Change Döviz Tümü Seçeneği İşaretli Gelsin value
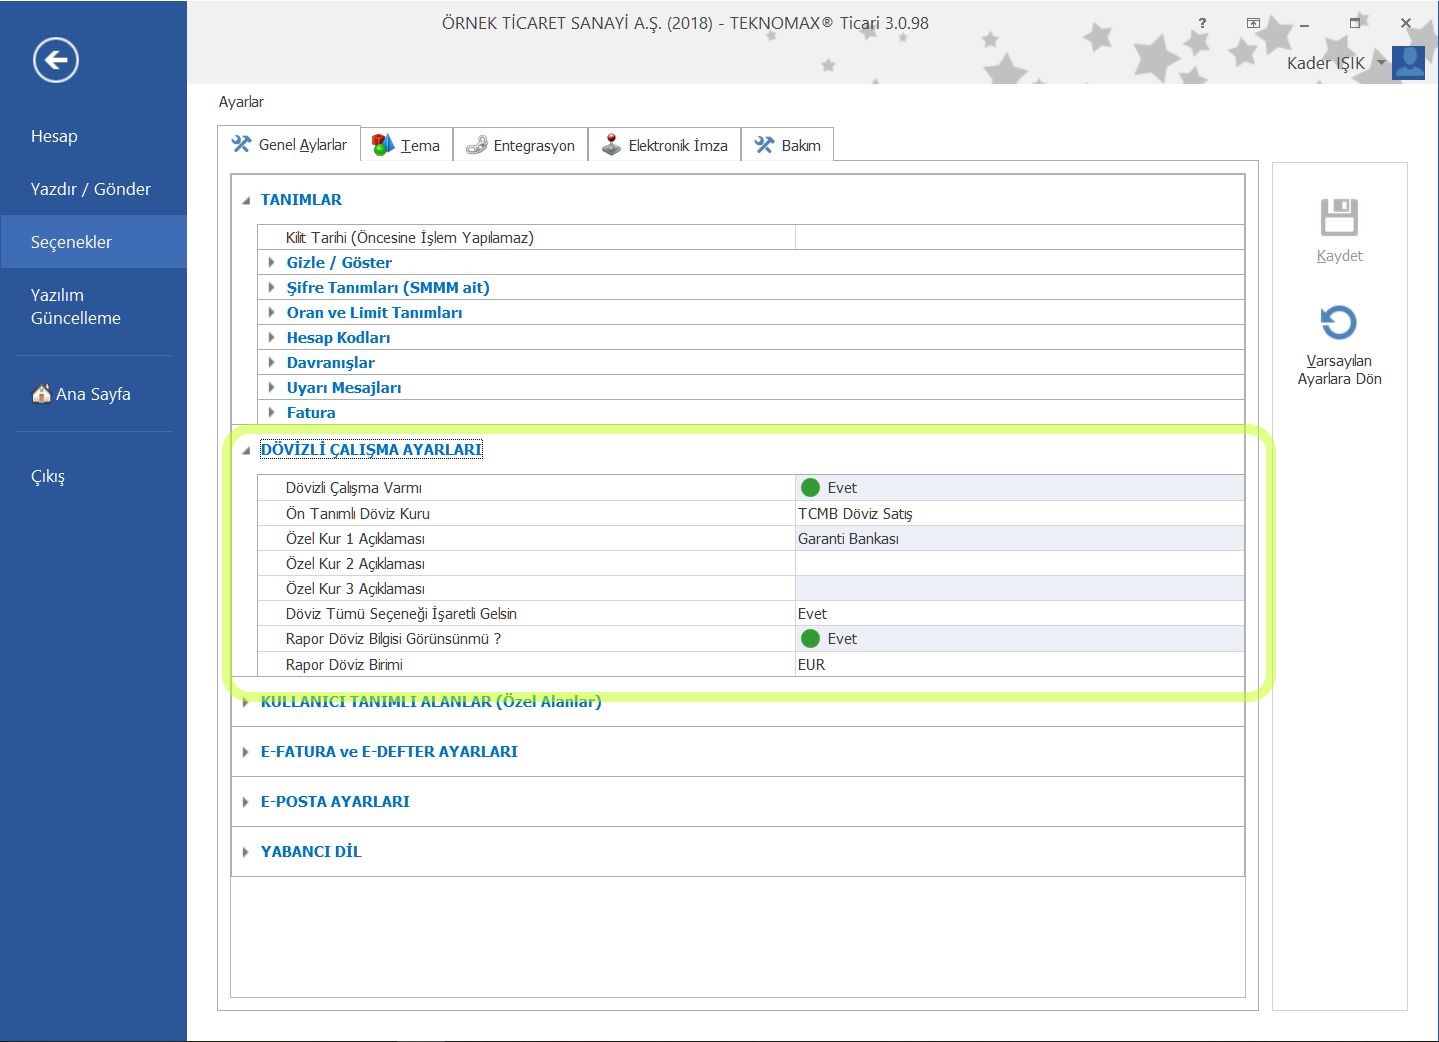The height and width of the screenshot is (1042, 1439). (x=1018, y=614)
